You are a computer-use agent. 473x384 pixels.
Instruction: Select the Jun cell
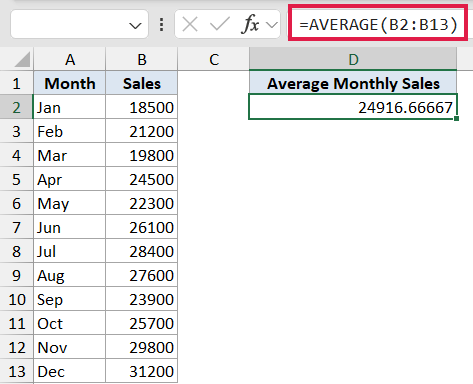[70, 227]
